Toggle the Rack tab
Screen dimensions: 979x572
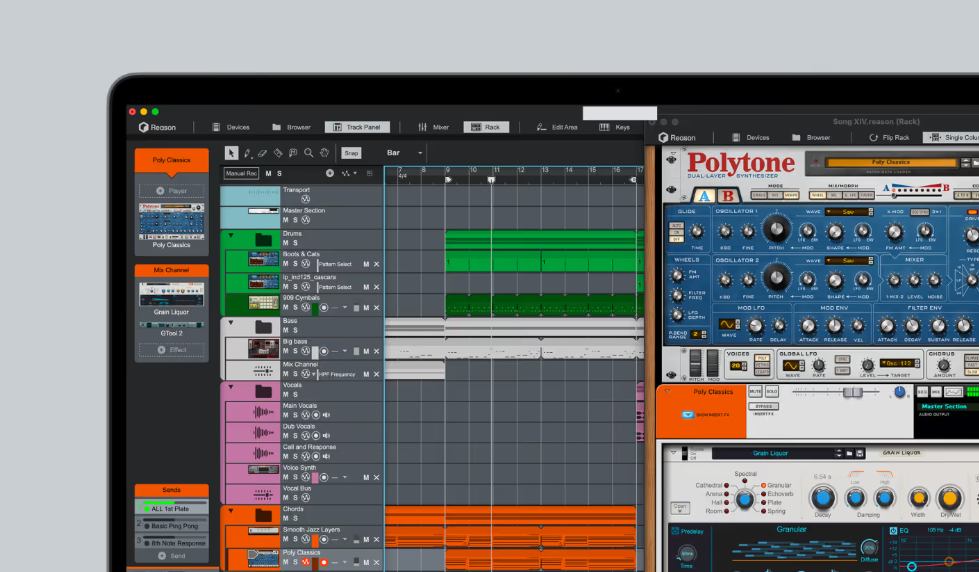[486, 127]
